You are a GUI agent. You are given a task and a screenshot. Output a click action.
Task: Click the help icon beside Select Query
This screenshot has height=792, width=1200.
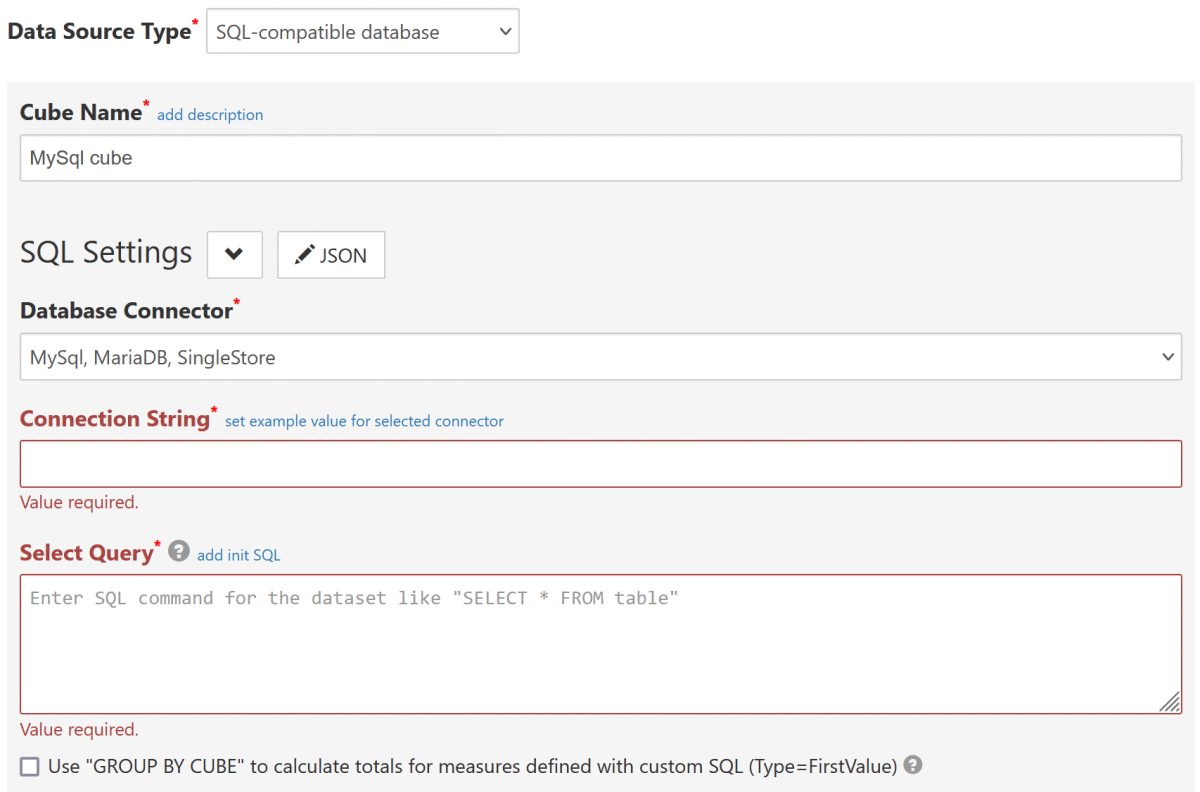click(179, 551)
